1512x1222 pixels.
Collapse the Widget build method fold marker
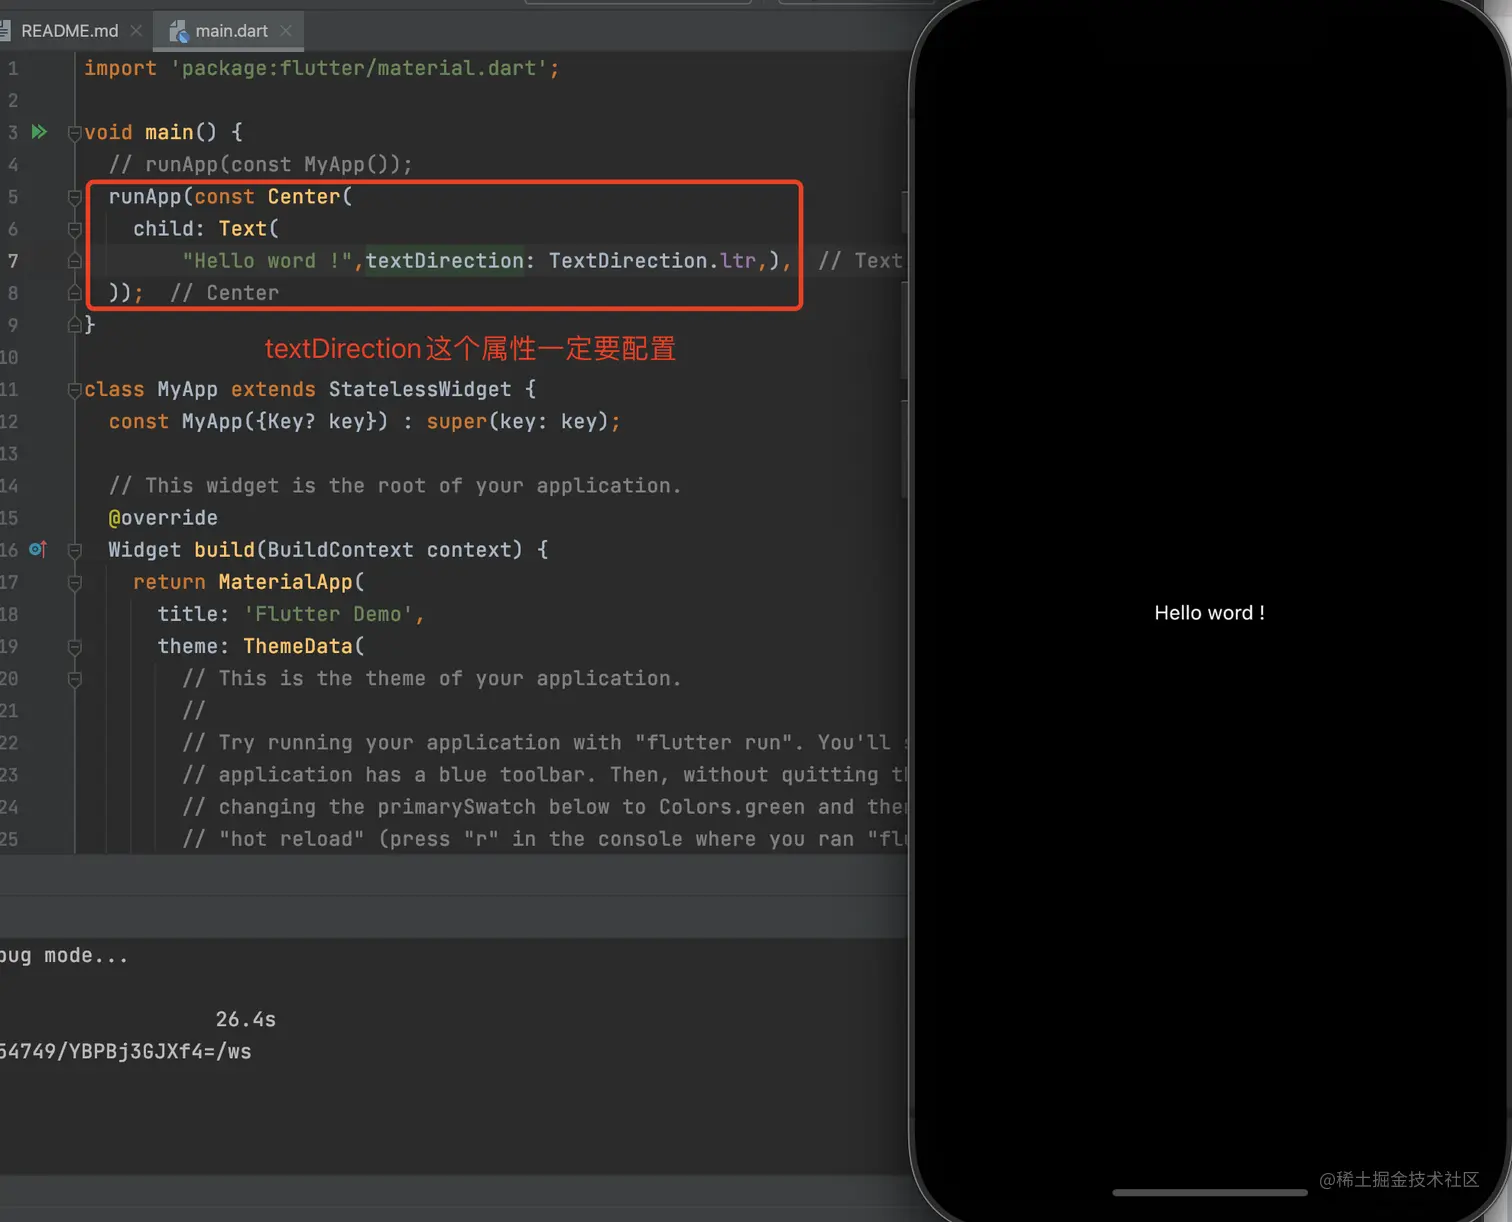74,550
